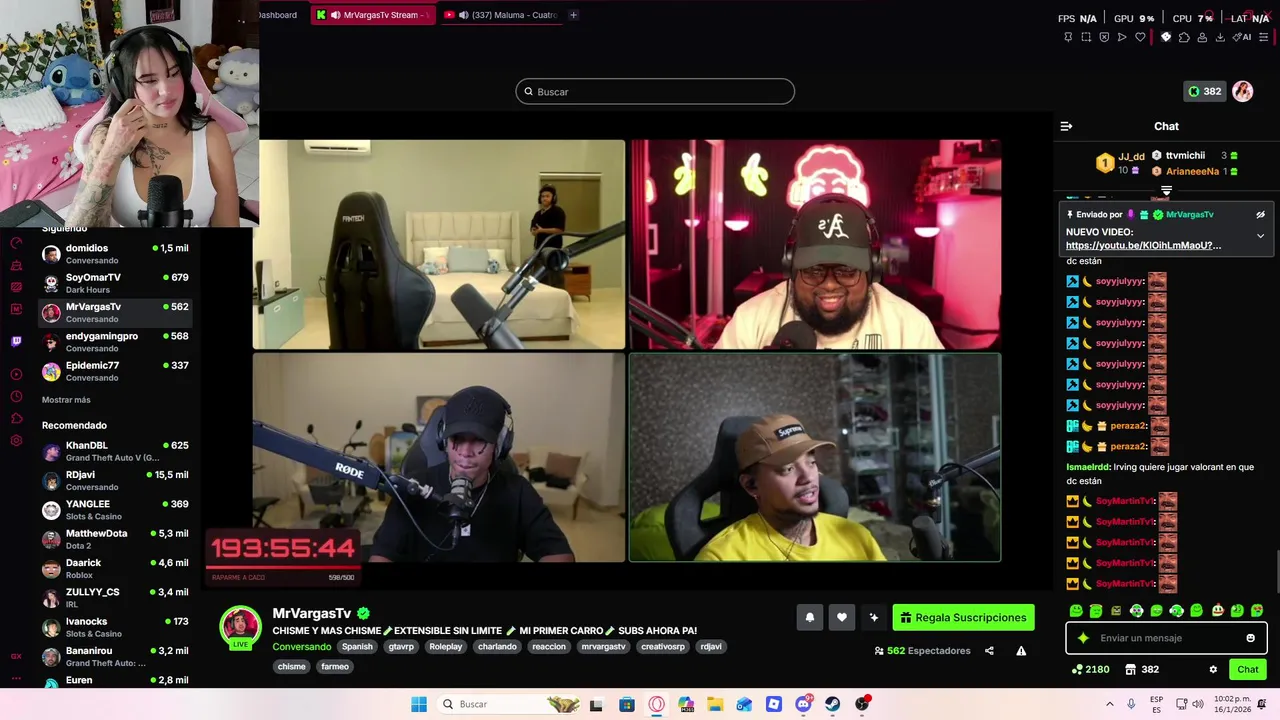
Task: Open MatthewDota recommended channel
Action: click(115, 539)
